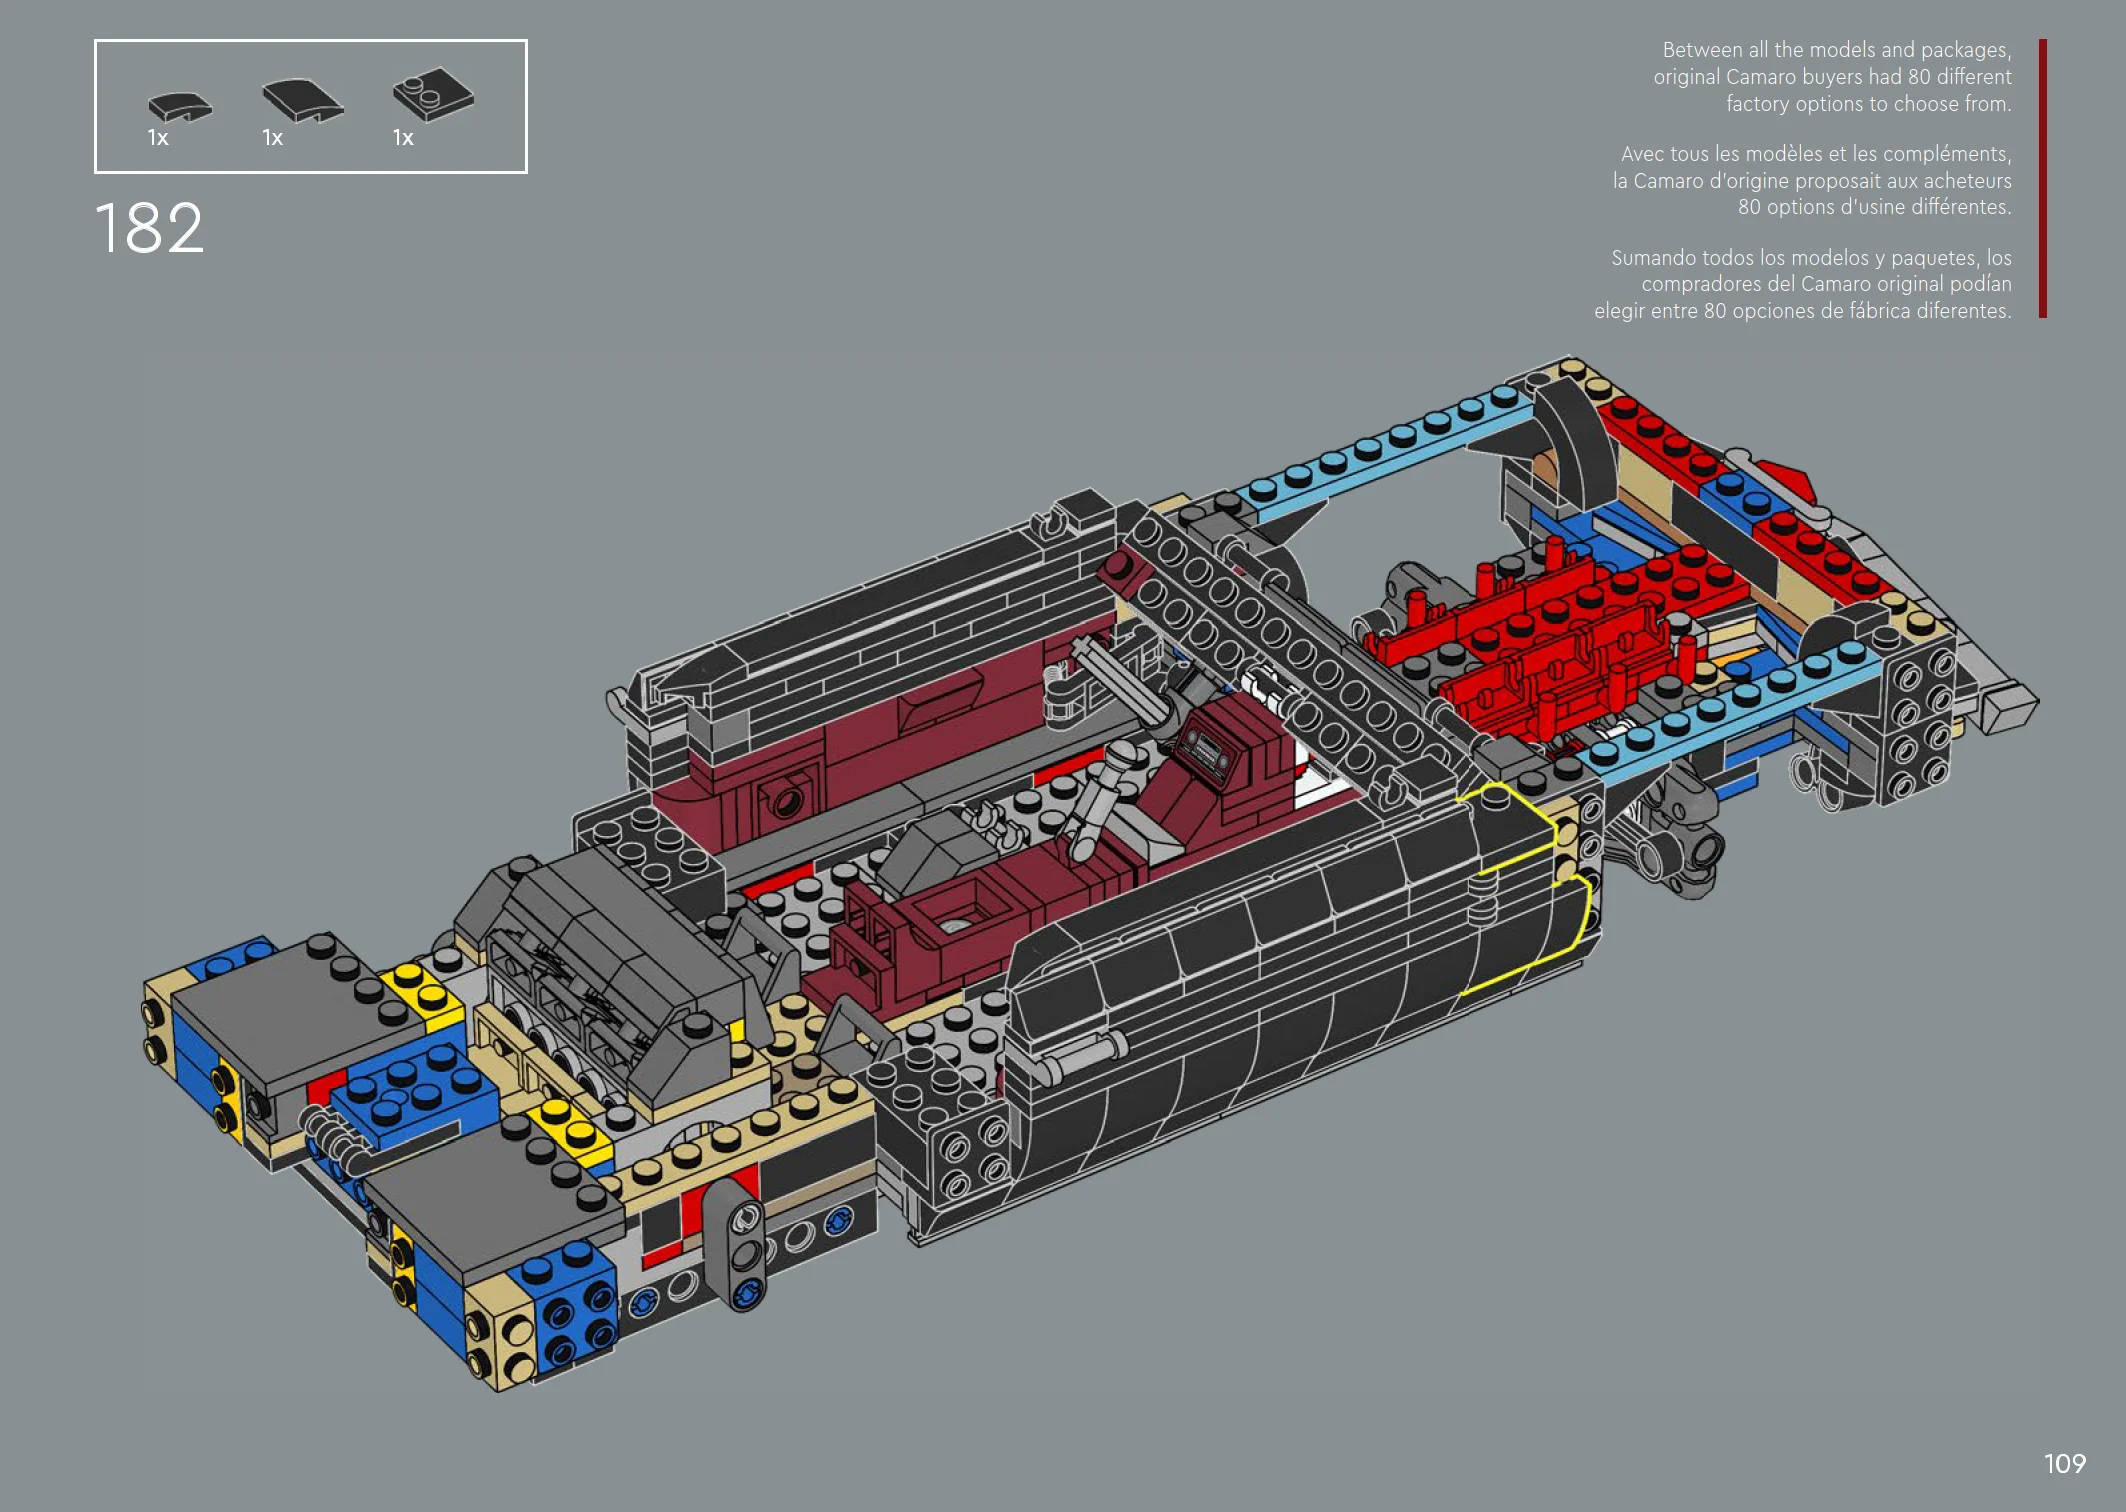Click the small curved slope part icon
Image resolution: width=2126 pixels, height=1512 pixels.
point(180,106)
